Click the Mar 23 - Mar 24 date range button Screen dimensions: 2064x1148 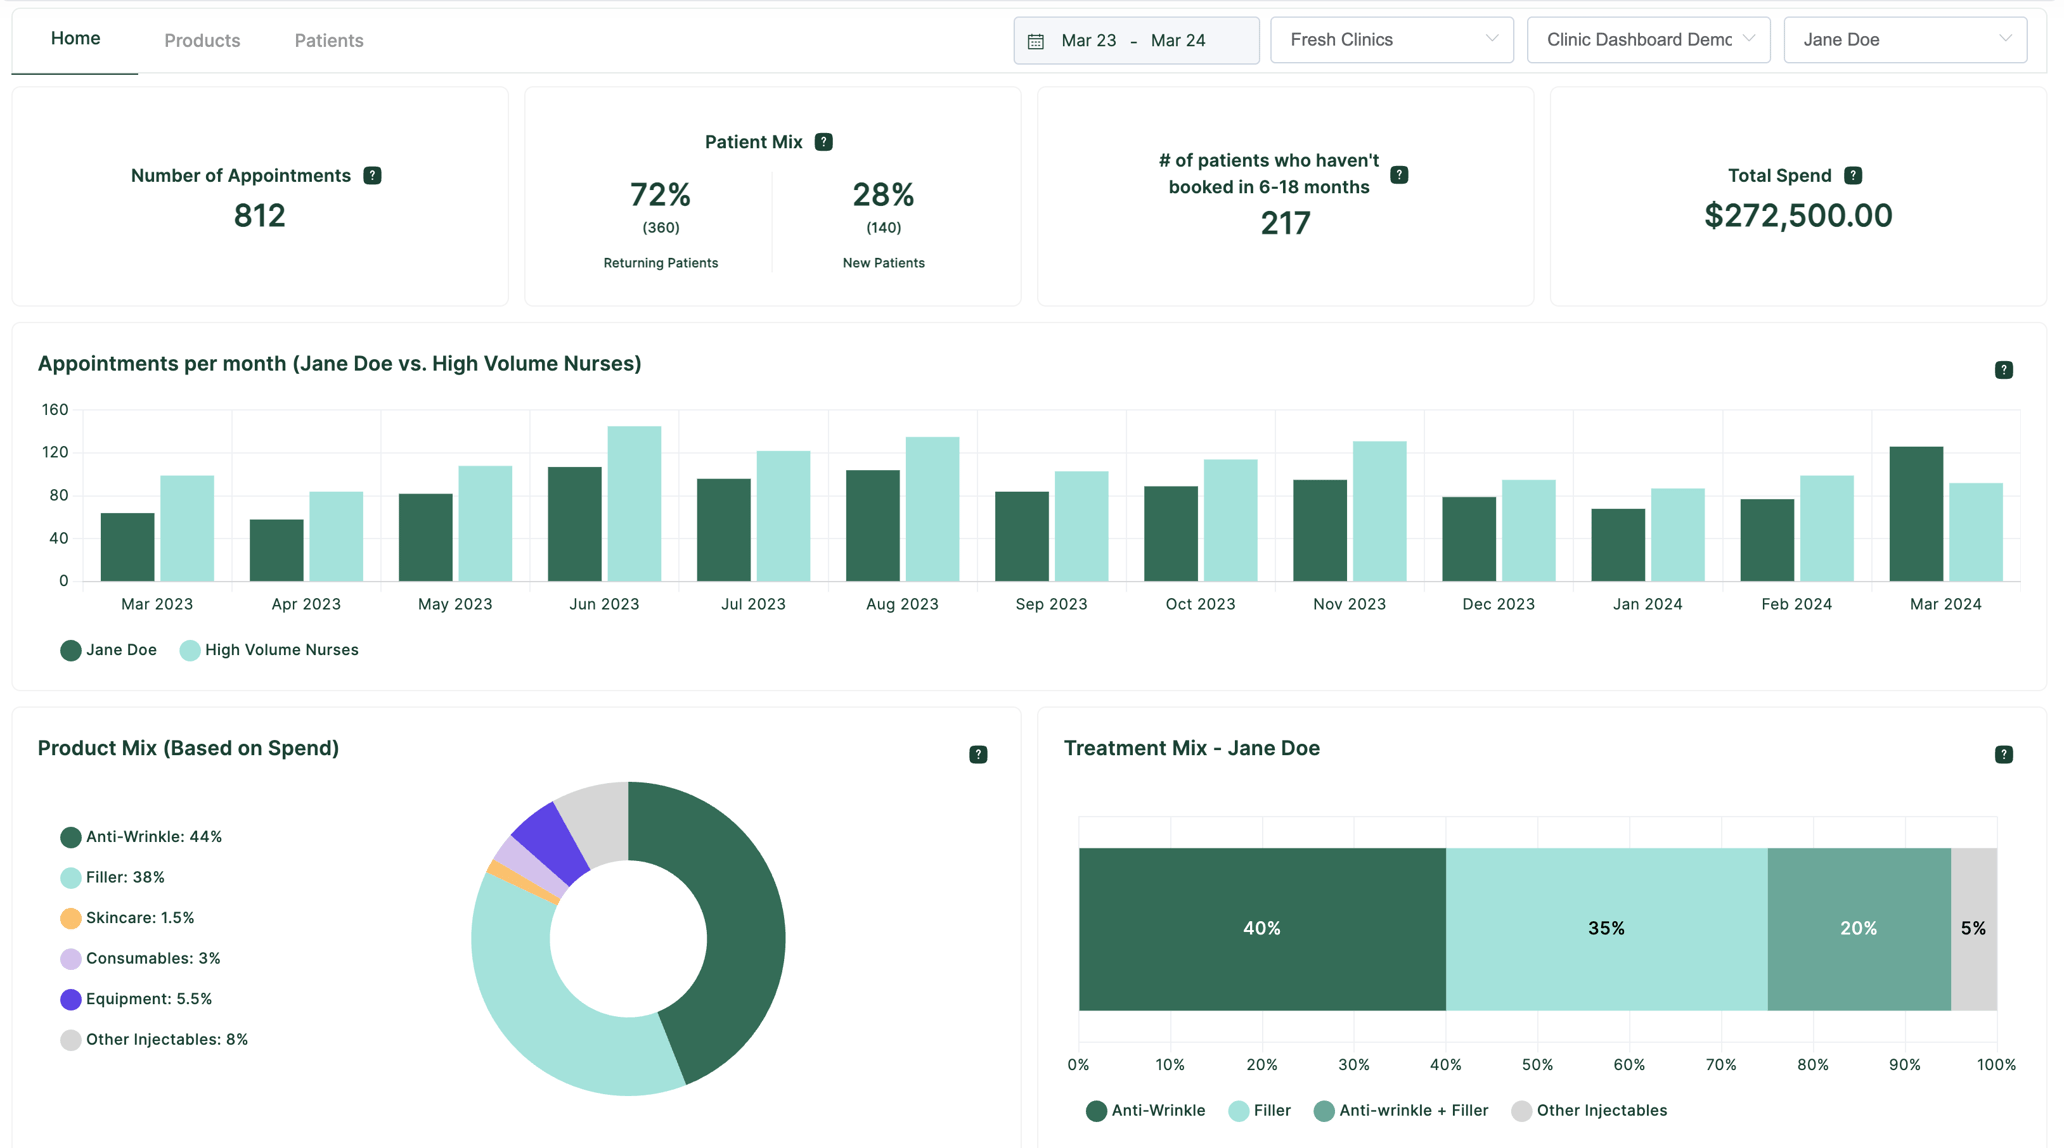(1135, 40)
